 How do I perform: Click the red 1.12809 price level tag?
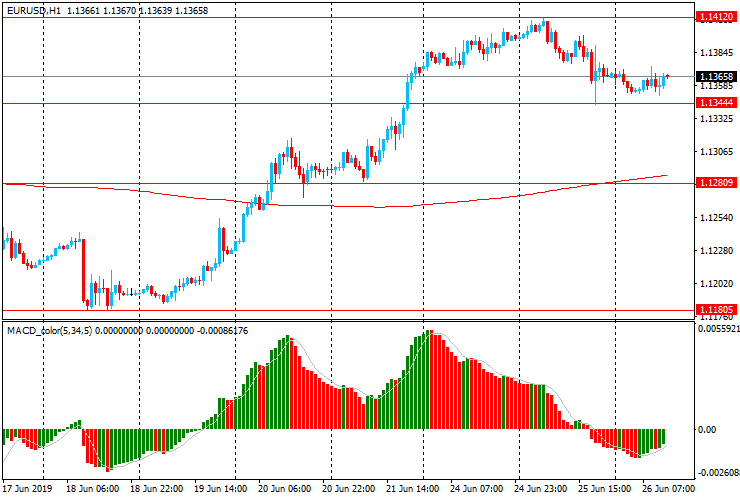click(716, 184)
